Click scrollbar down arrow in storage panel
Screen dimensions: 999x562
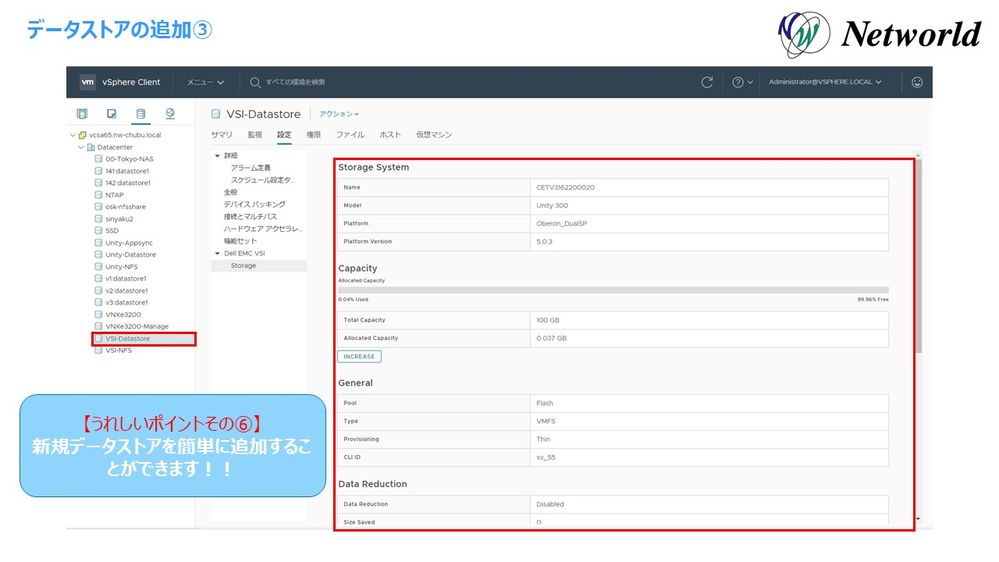pos(918,519)
